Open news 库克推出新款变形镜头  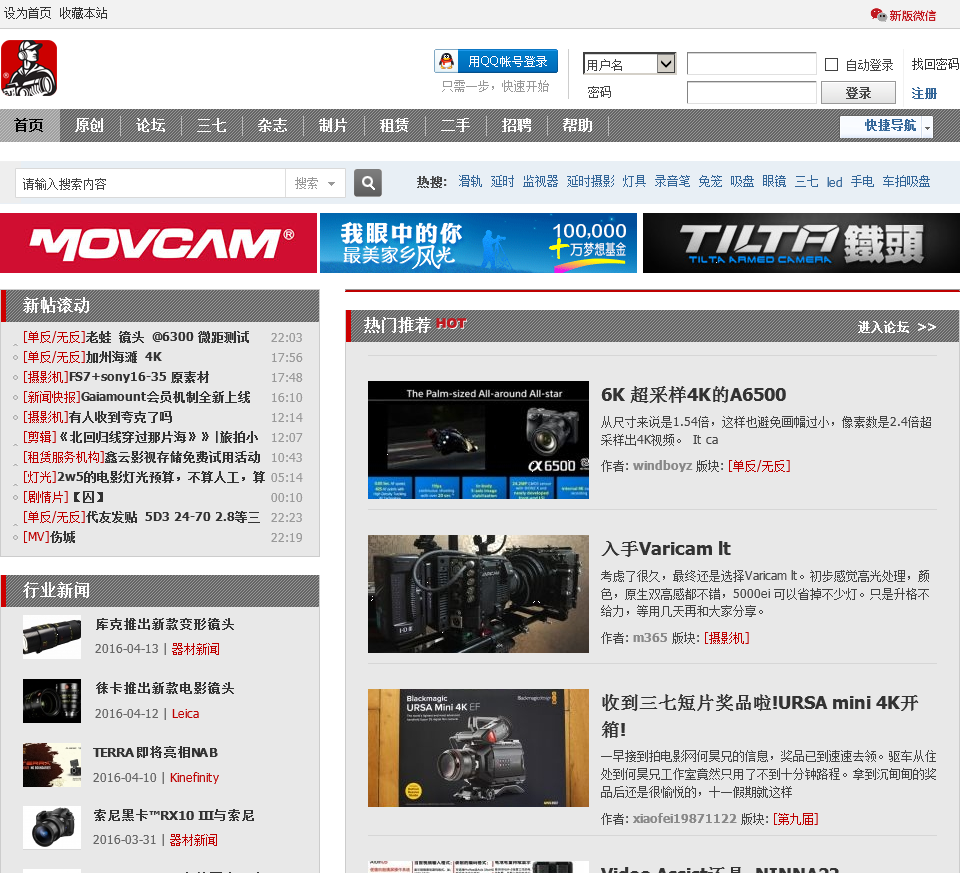click(x=165, y=624)
